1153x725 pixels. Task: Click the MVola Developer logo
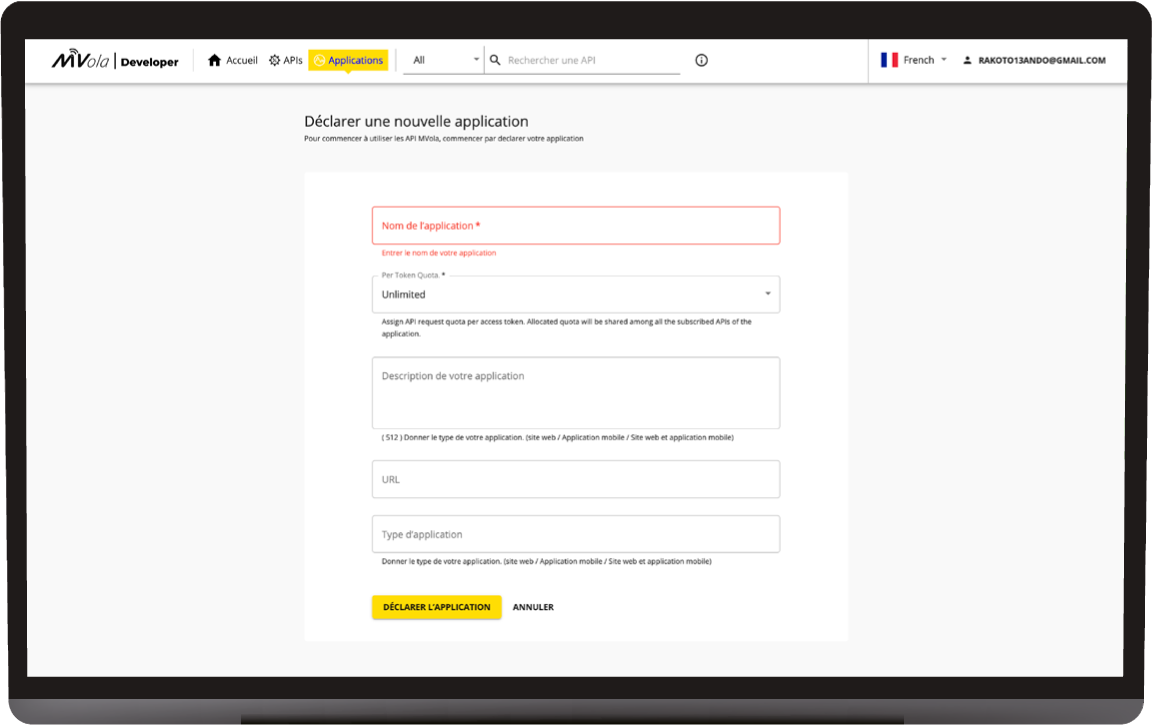click(115, 61)
